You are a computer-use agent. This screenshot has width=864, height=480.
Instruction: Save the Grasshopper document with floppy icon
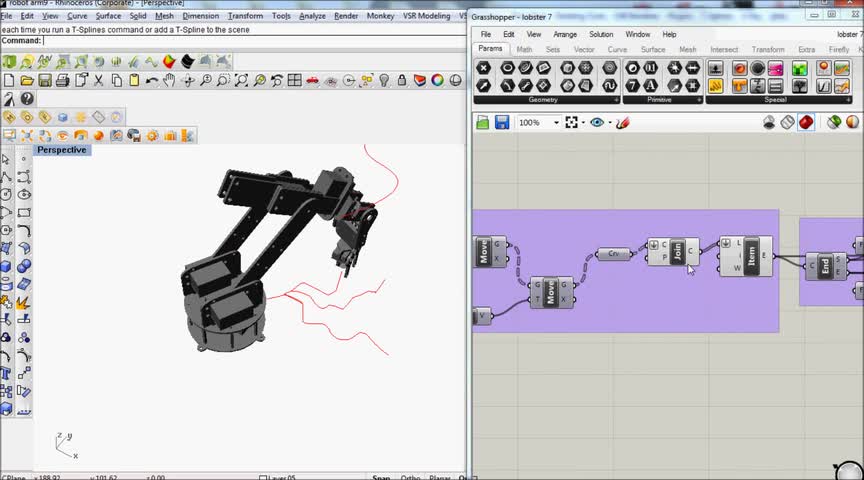[x=502, y=122]
